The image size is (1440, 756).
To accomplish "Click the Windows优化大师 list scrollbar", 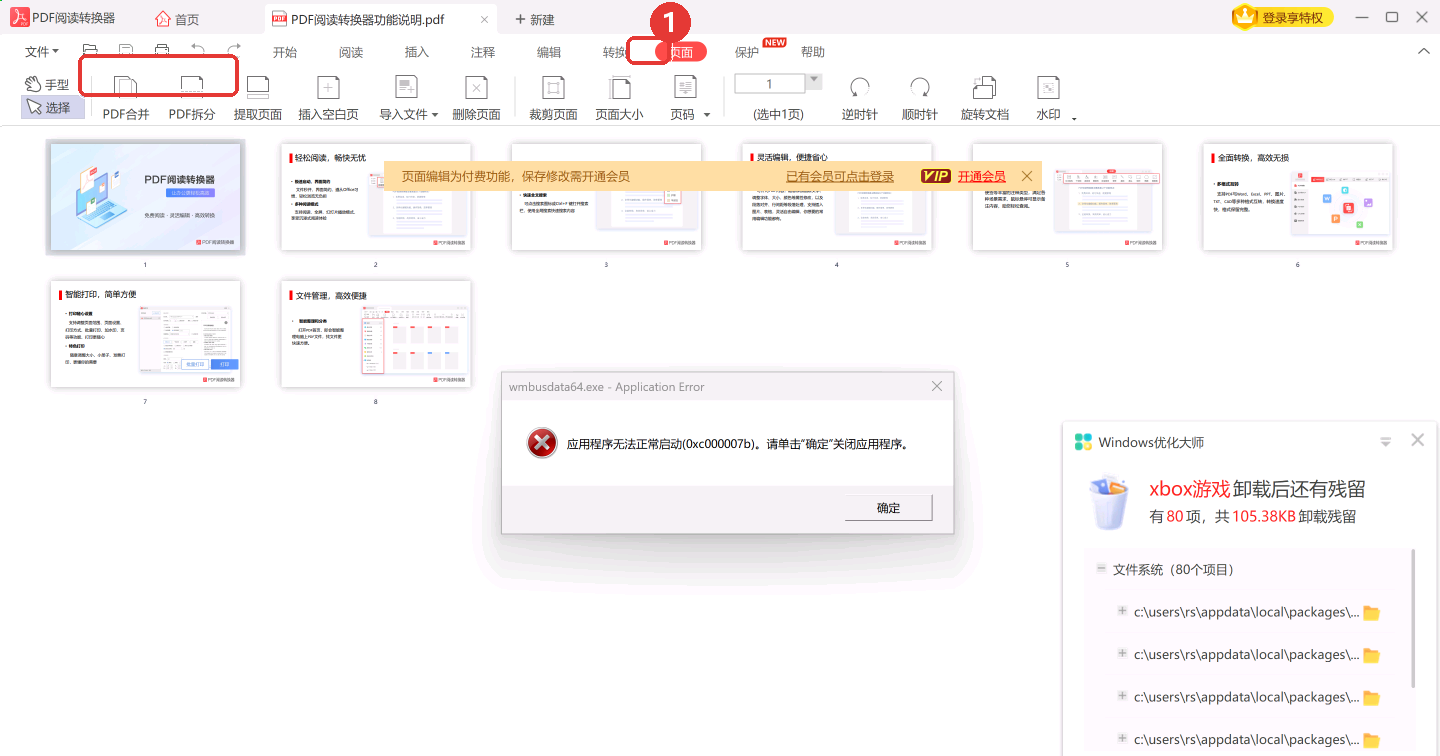I will coord(1413,617).
